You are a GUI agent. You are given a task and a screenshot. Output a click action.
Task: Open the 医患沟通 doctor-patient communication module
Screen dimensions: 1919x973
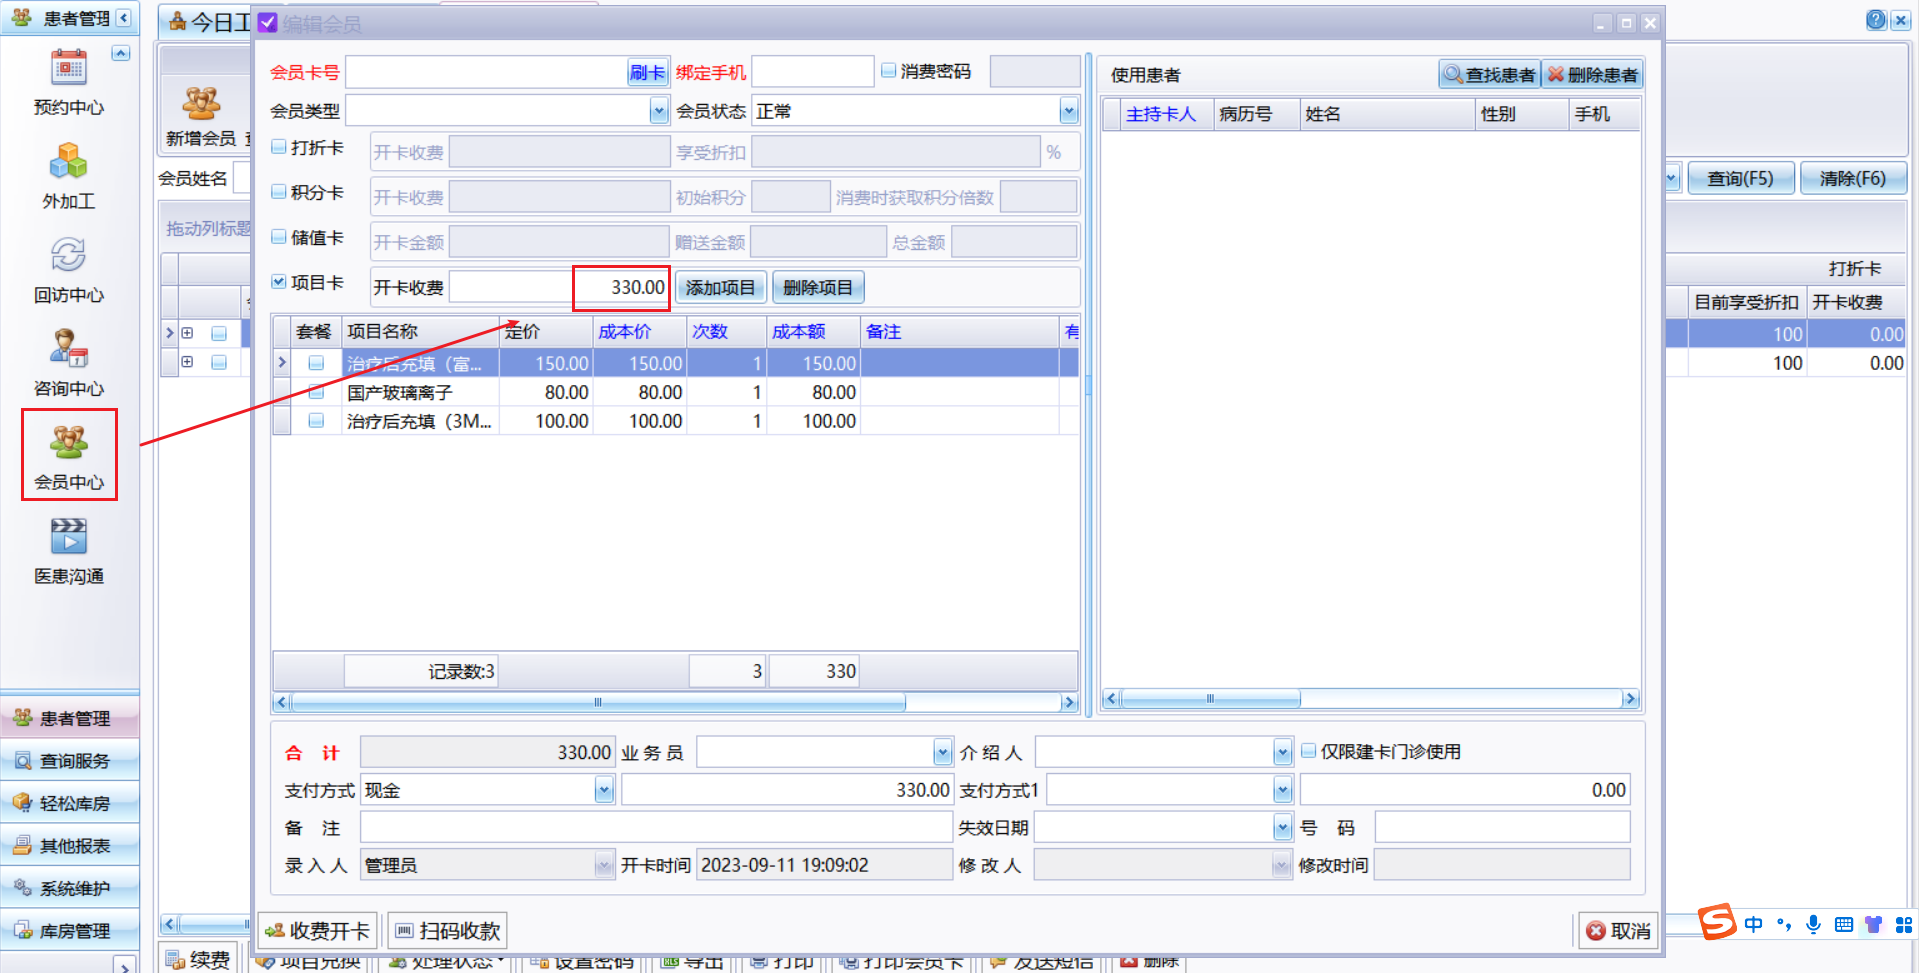(68, 551)
